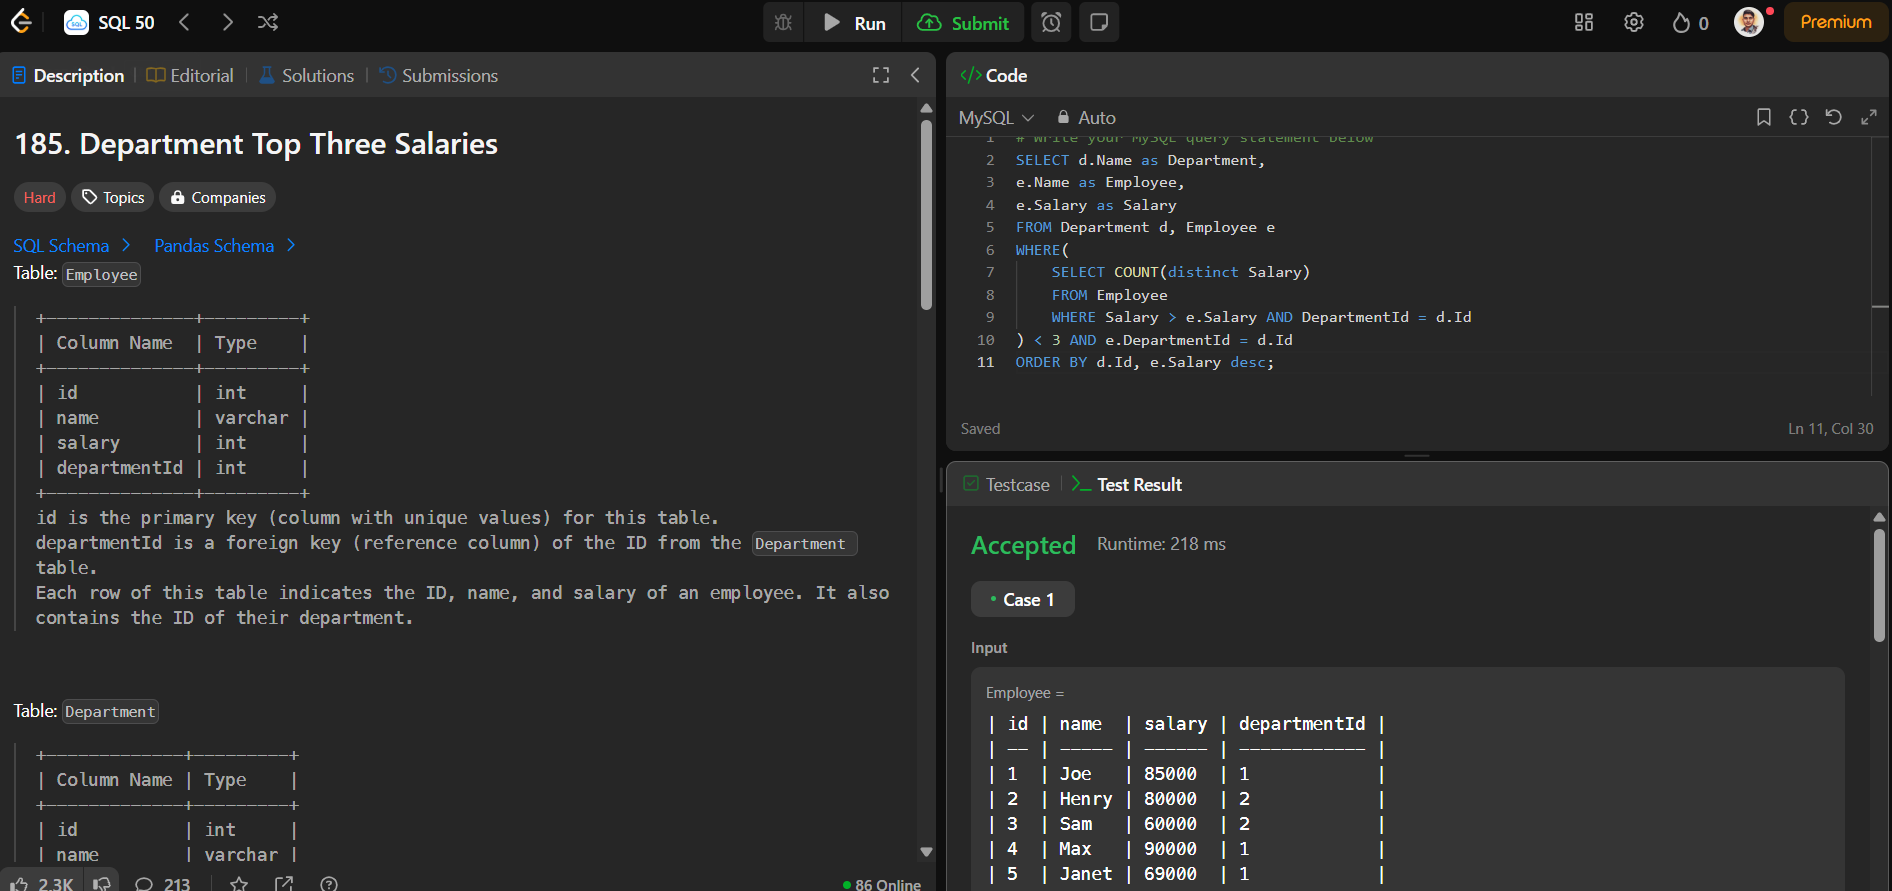Toggle the Auto lock setting
The image size is (1892, 891).
(x=1086, y=117)
